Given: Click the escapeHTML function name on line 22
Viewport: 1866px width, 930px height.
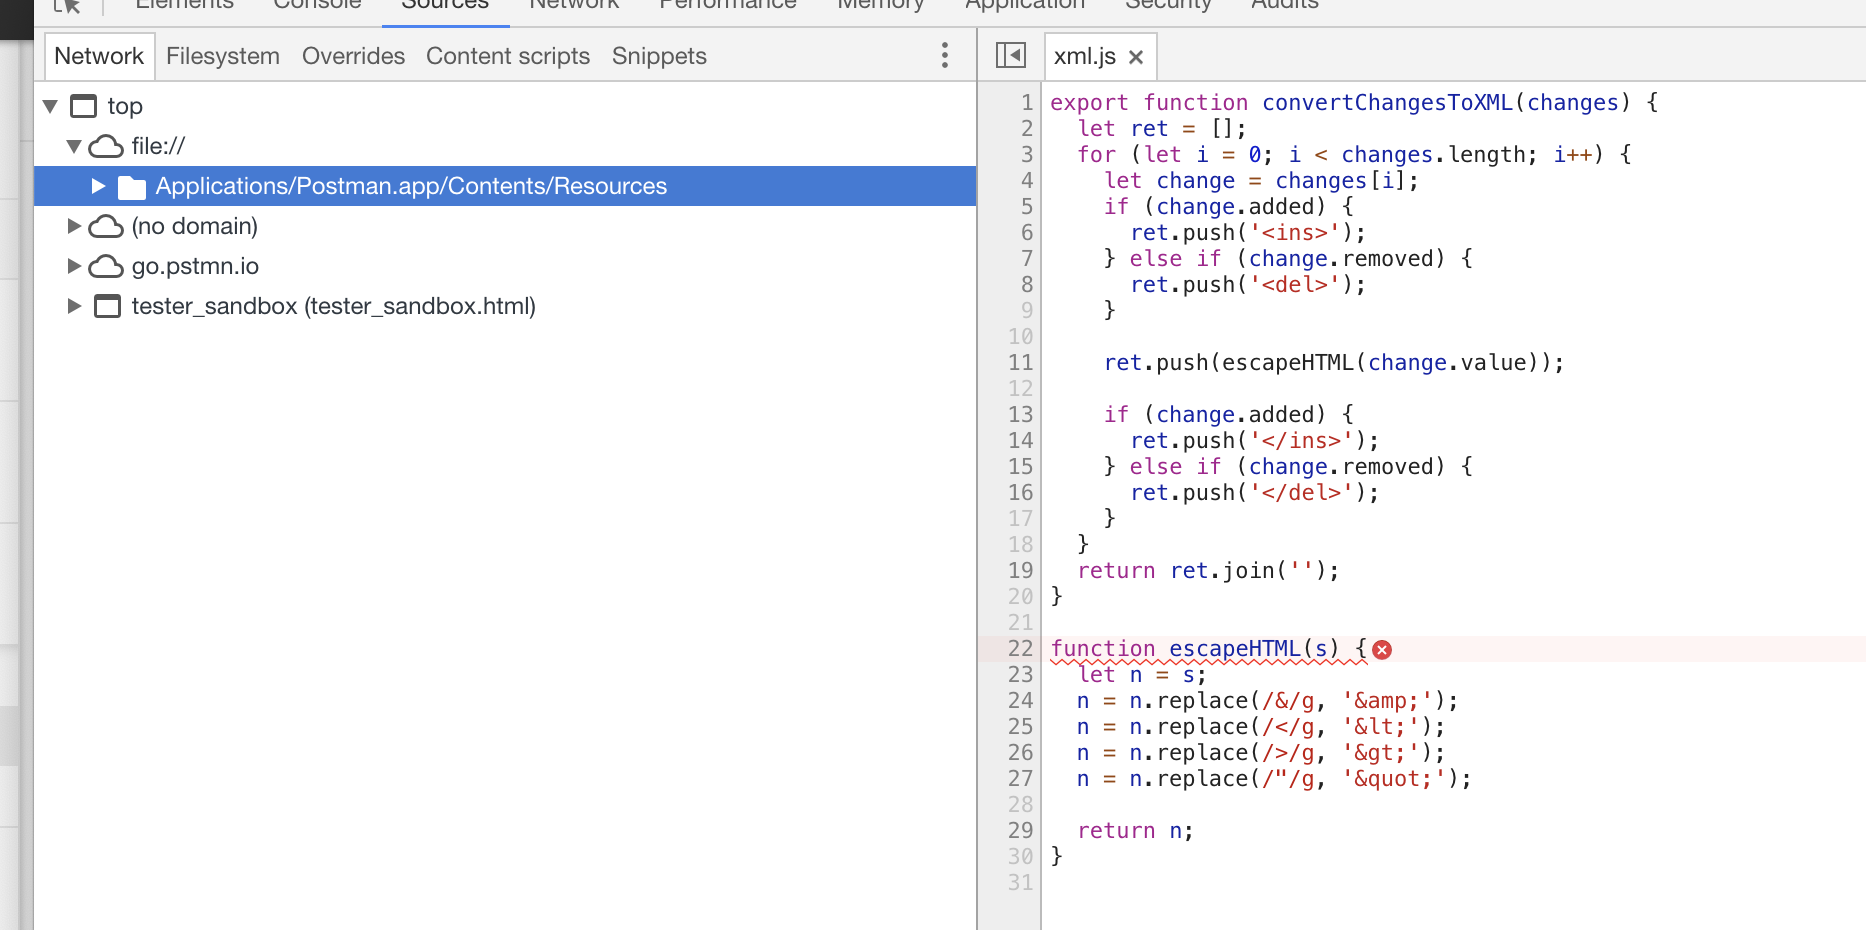Looking at the screenshot, I should 1235,649.
